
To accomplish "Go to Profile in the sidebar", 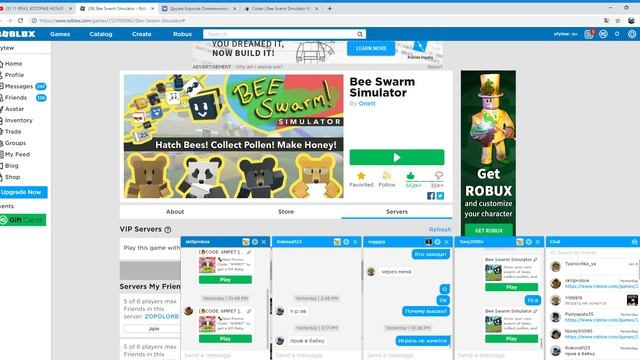I will tap(14, 75).
